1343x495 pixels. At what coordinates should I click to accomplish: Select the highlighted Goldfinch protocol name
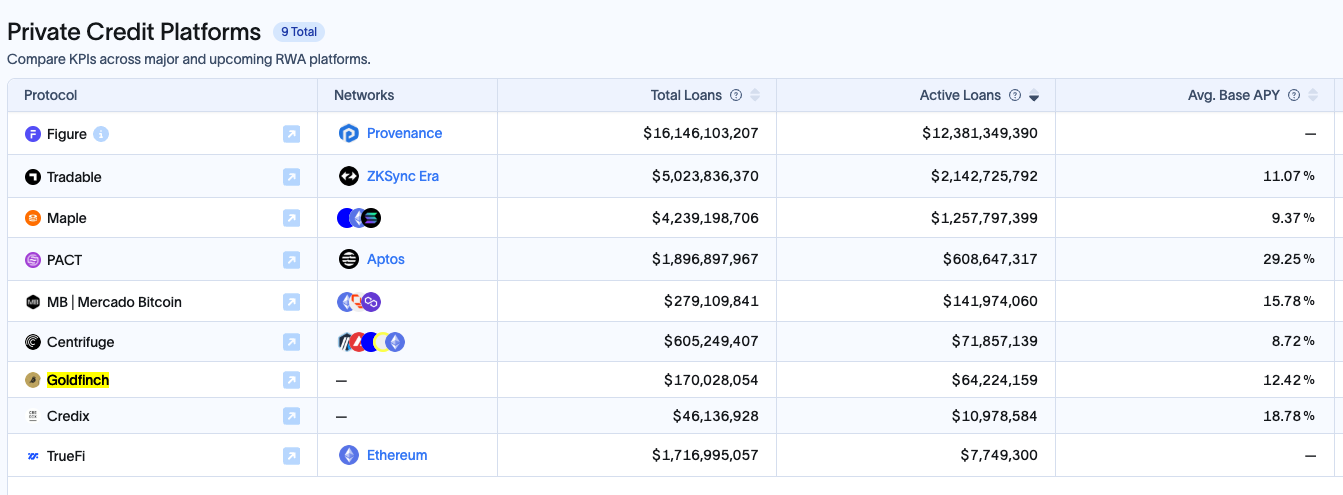(x=78, y=380)
